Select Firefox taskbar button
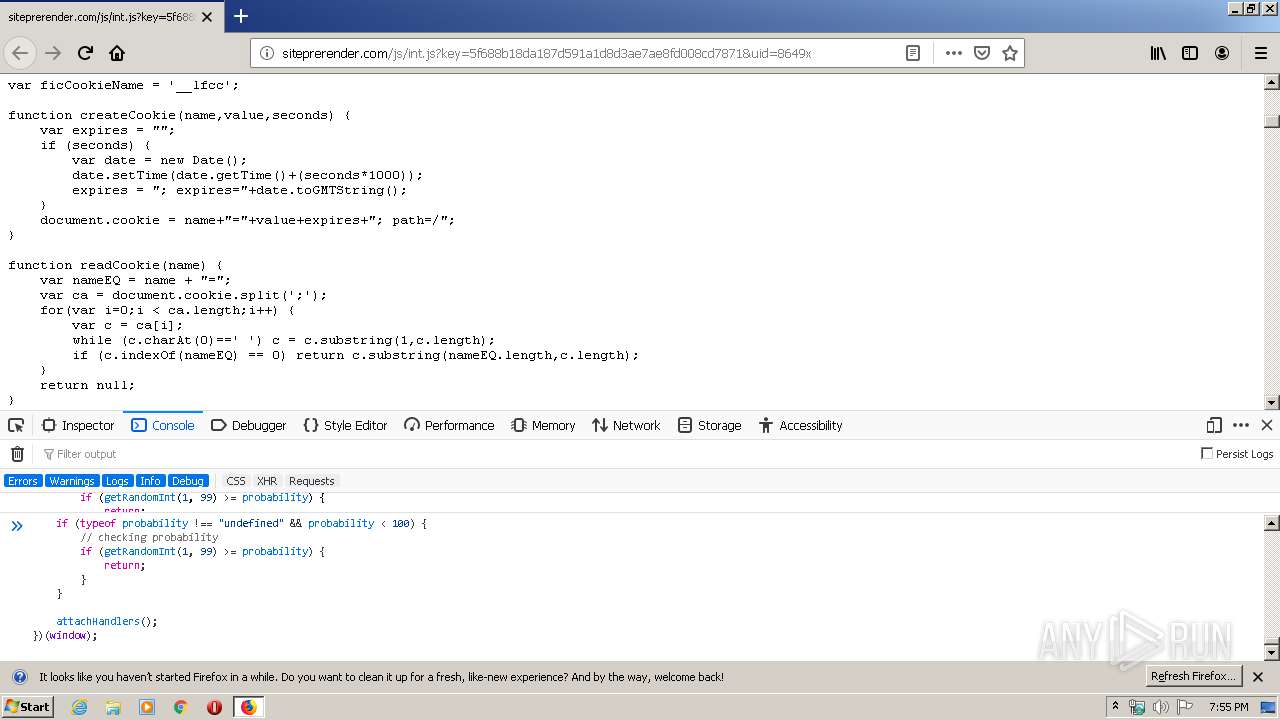This screenshot has height=720, width=1280. pyautogui.click(x=248, y=707)
